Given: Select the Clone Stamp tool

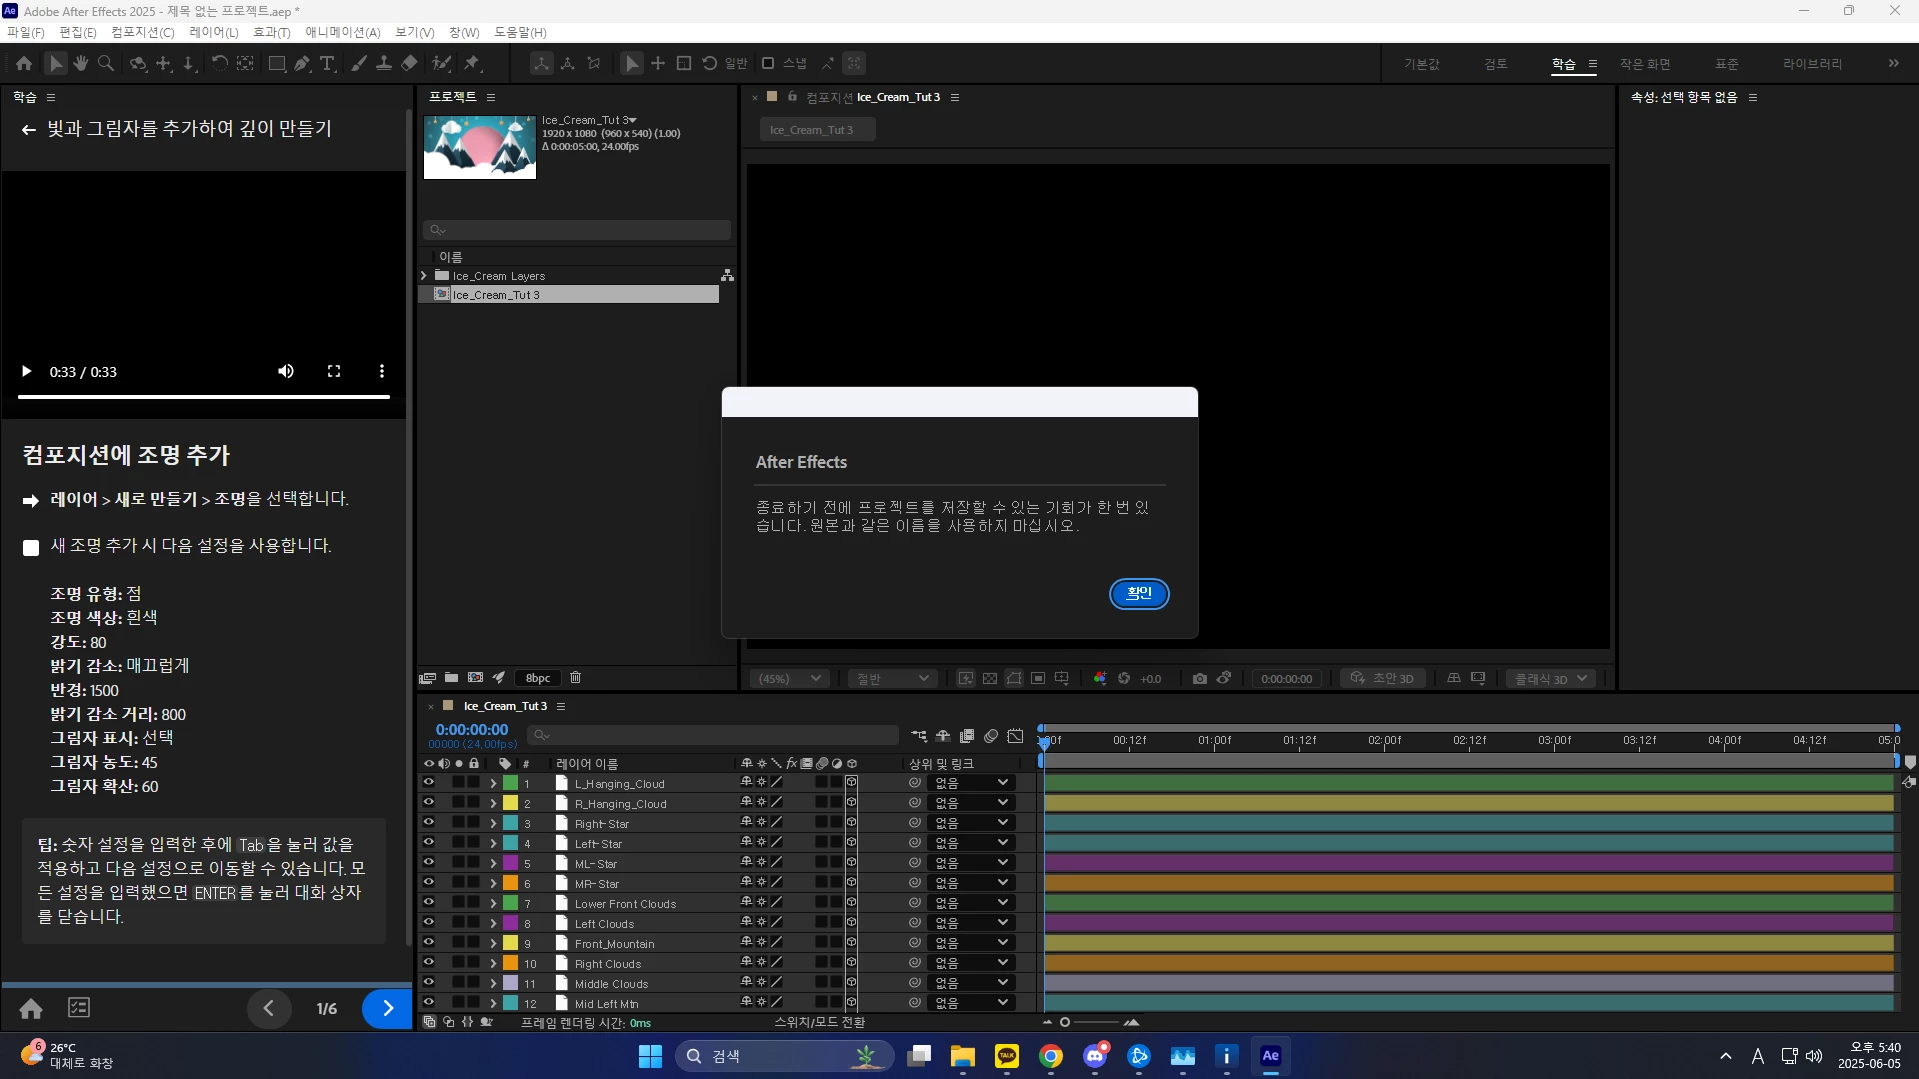Looking at the screenshot, I should pos(383,63).
